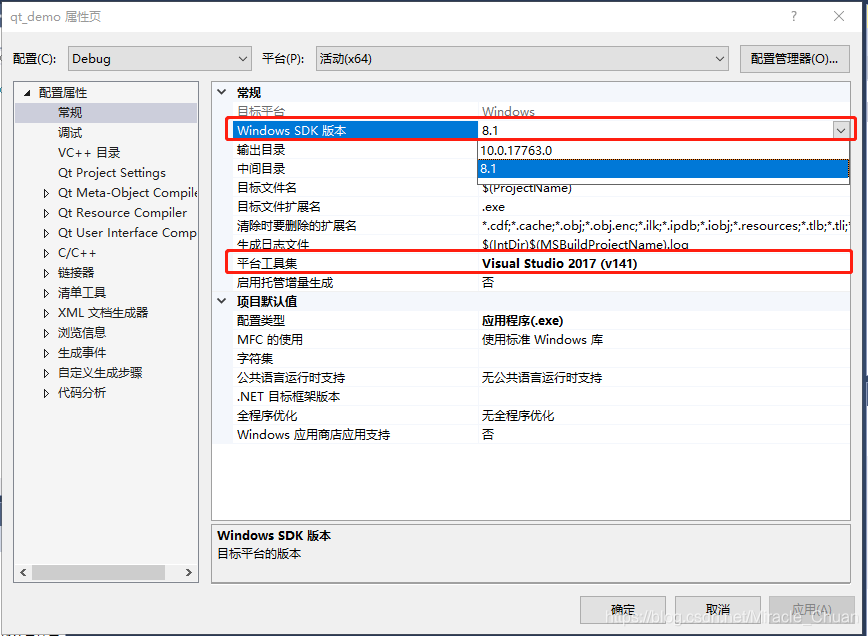The image size is (868, 636).
Task: Close the qt_demo 属性页 dialog
Action: pos(839,17)
